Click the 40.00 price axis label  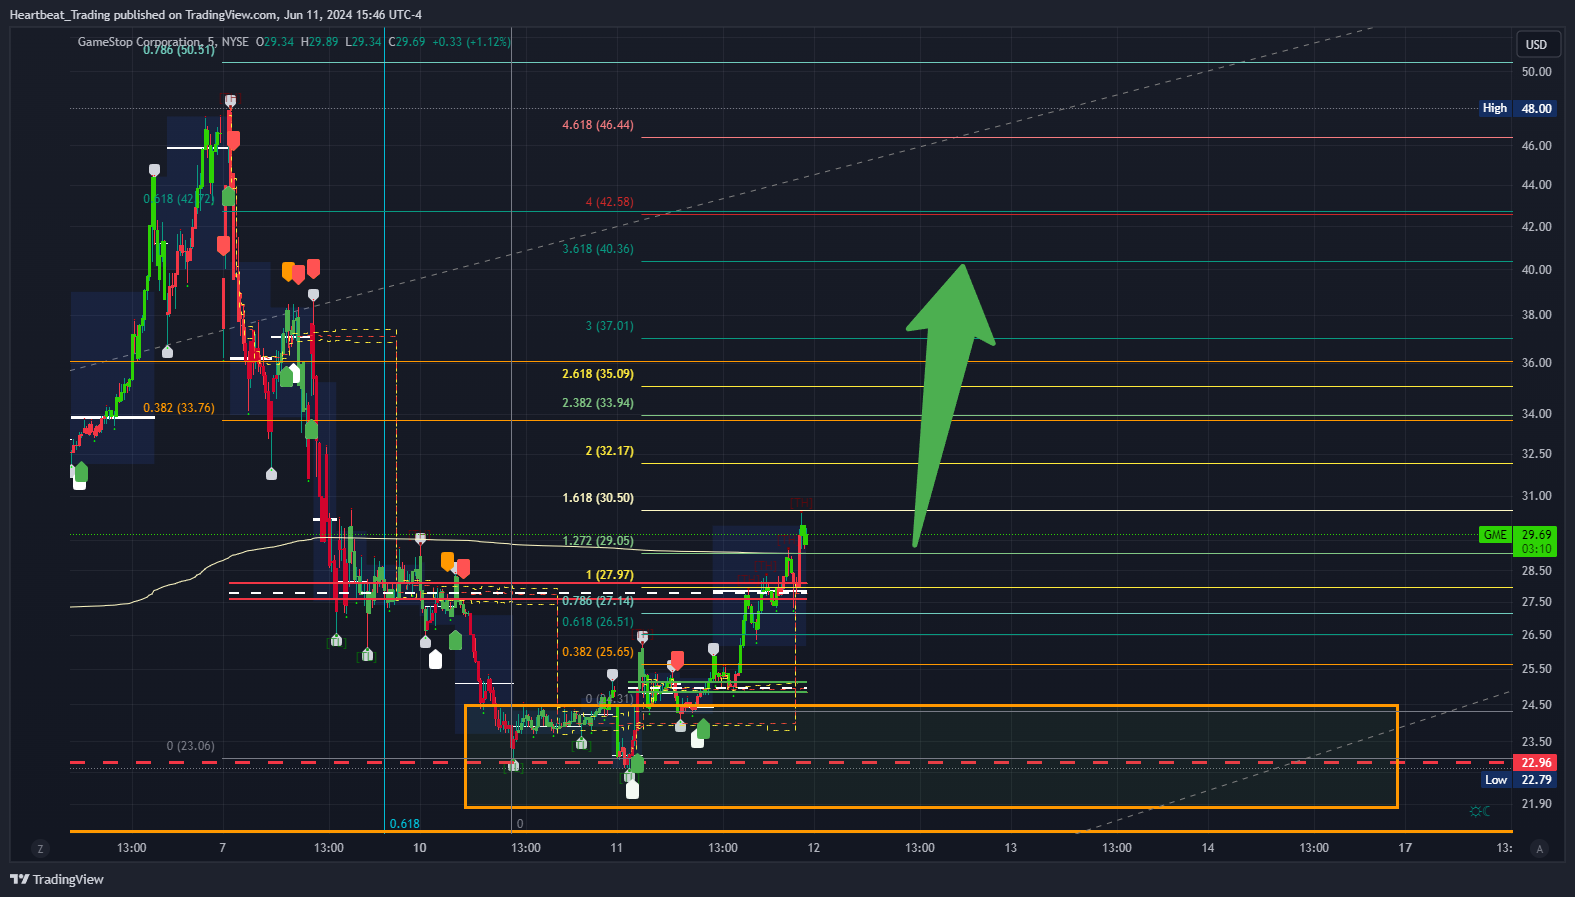1536,270
